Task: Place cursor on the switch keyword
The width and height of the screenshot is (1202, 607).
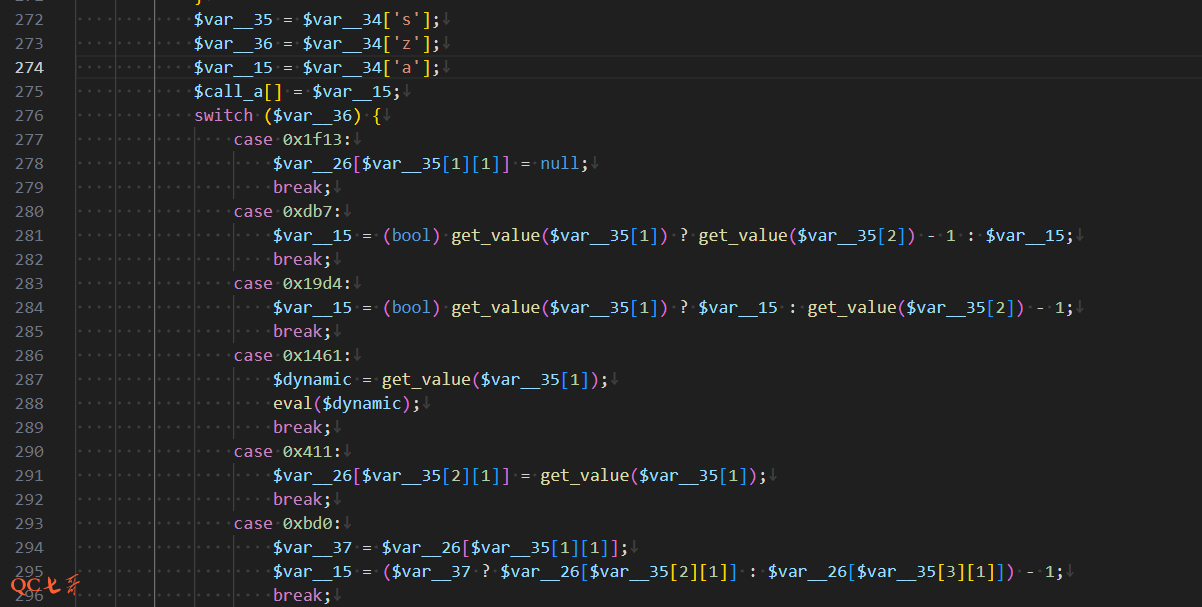Action: point(223,115)
